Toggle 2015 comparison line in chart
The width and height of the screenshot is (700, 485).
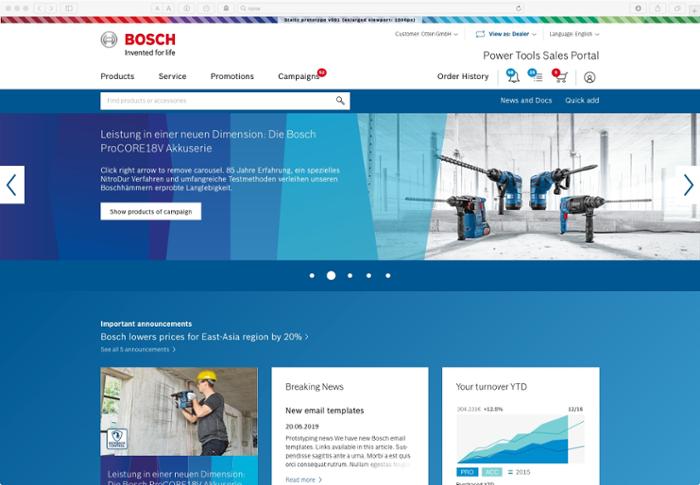click(x=519, y=472)
